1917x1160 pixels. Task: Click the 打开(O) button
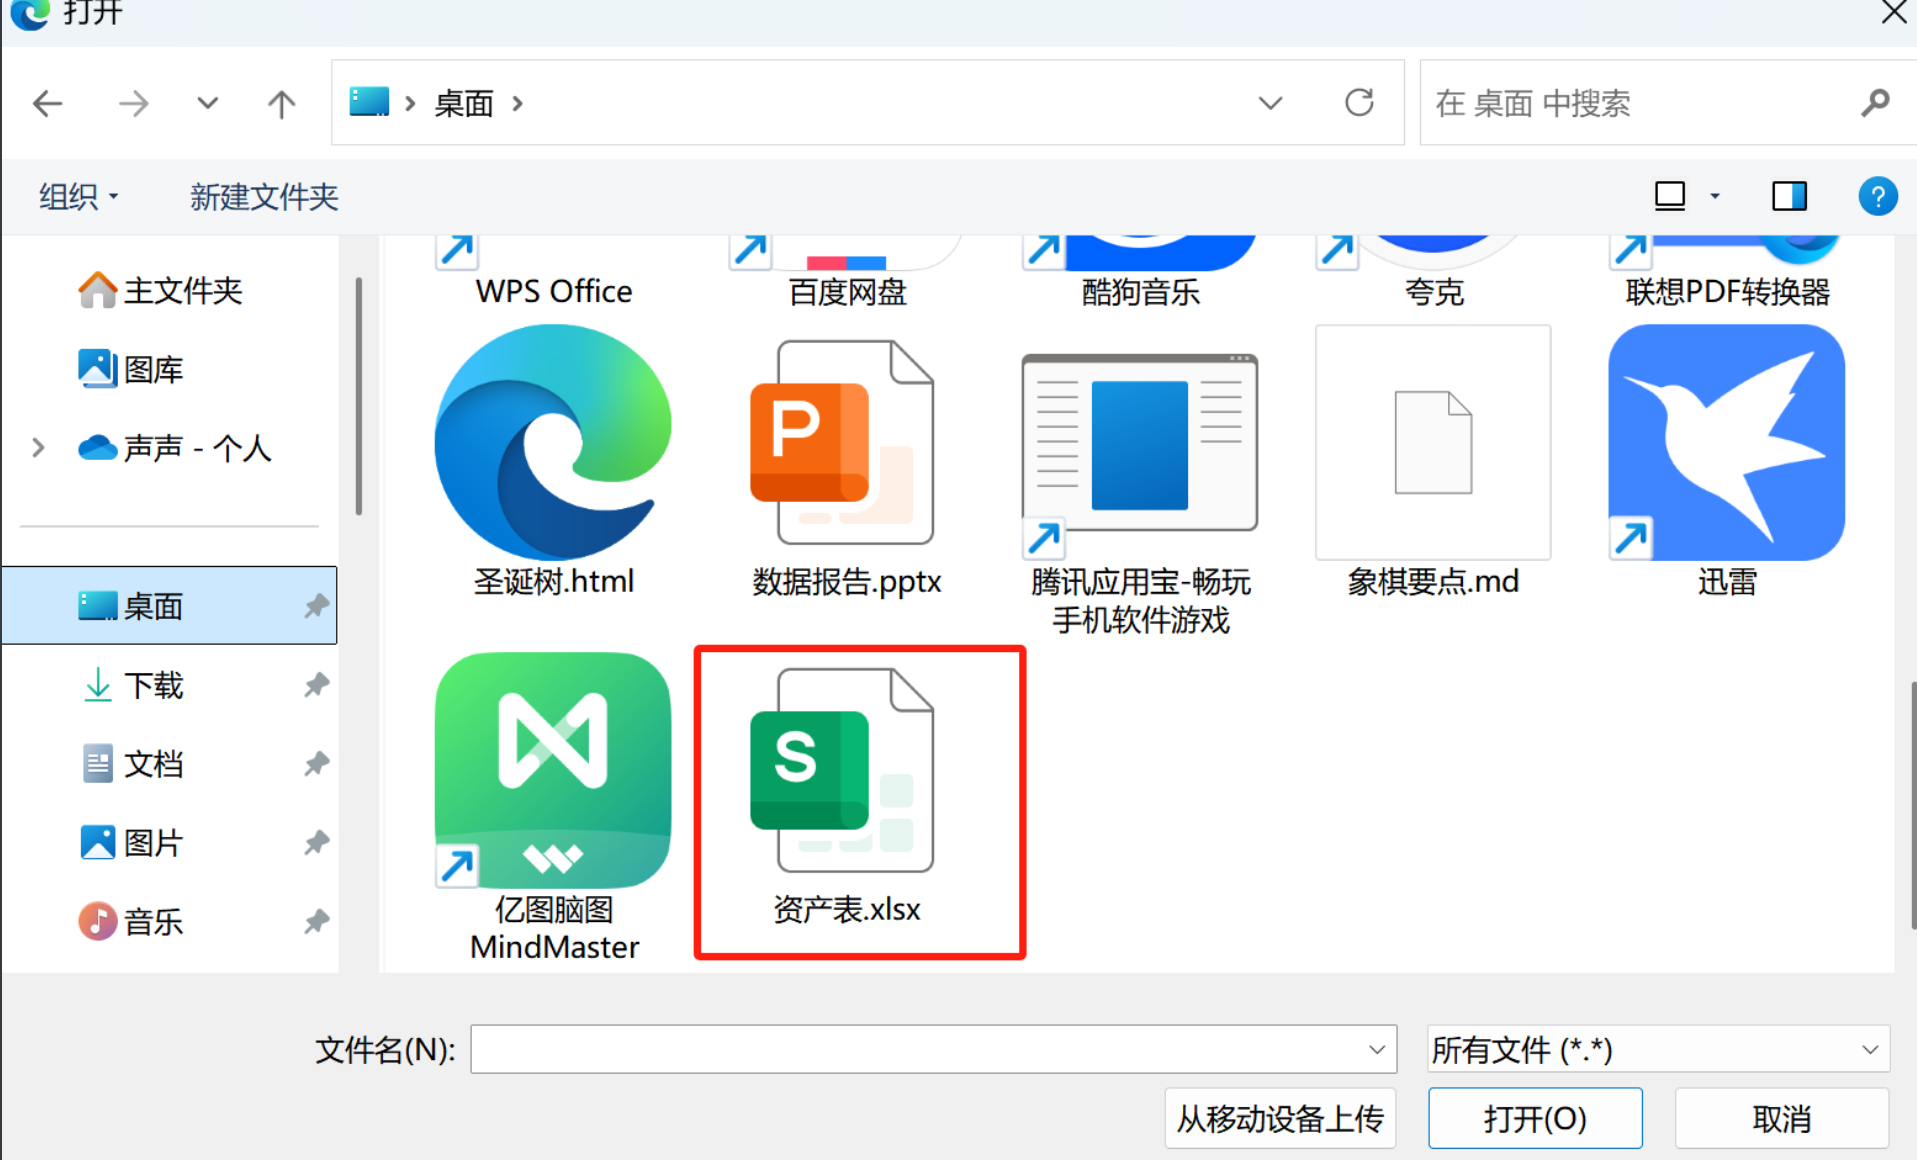(1535, 1118)
